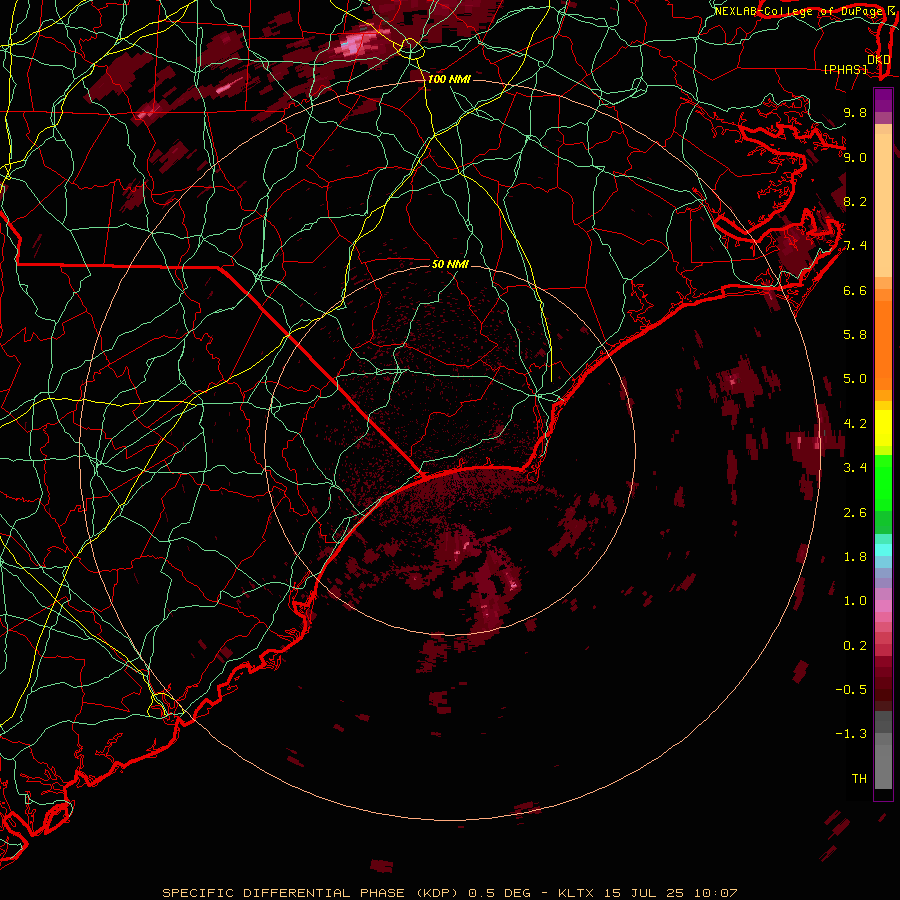Click the -0.5 legend value
The width and height of the screenshot is (900, 900).
[851, 690]
